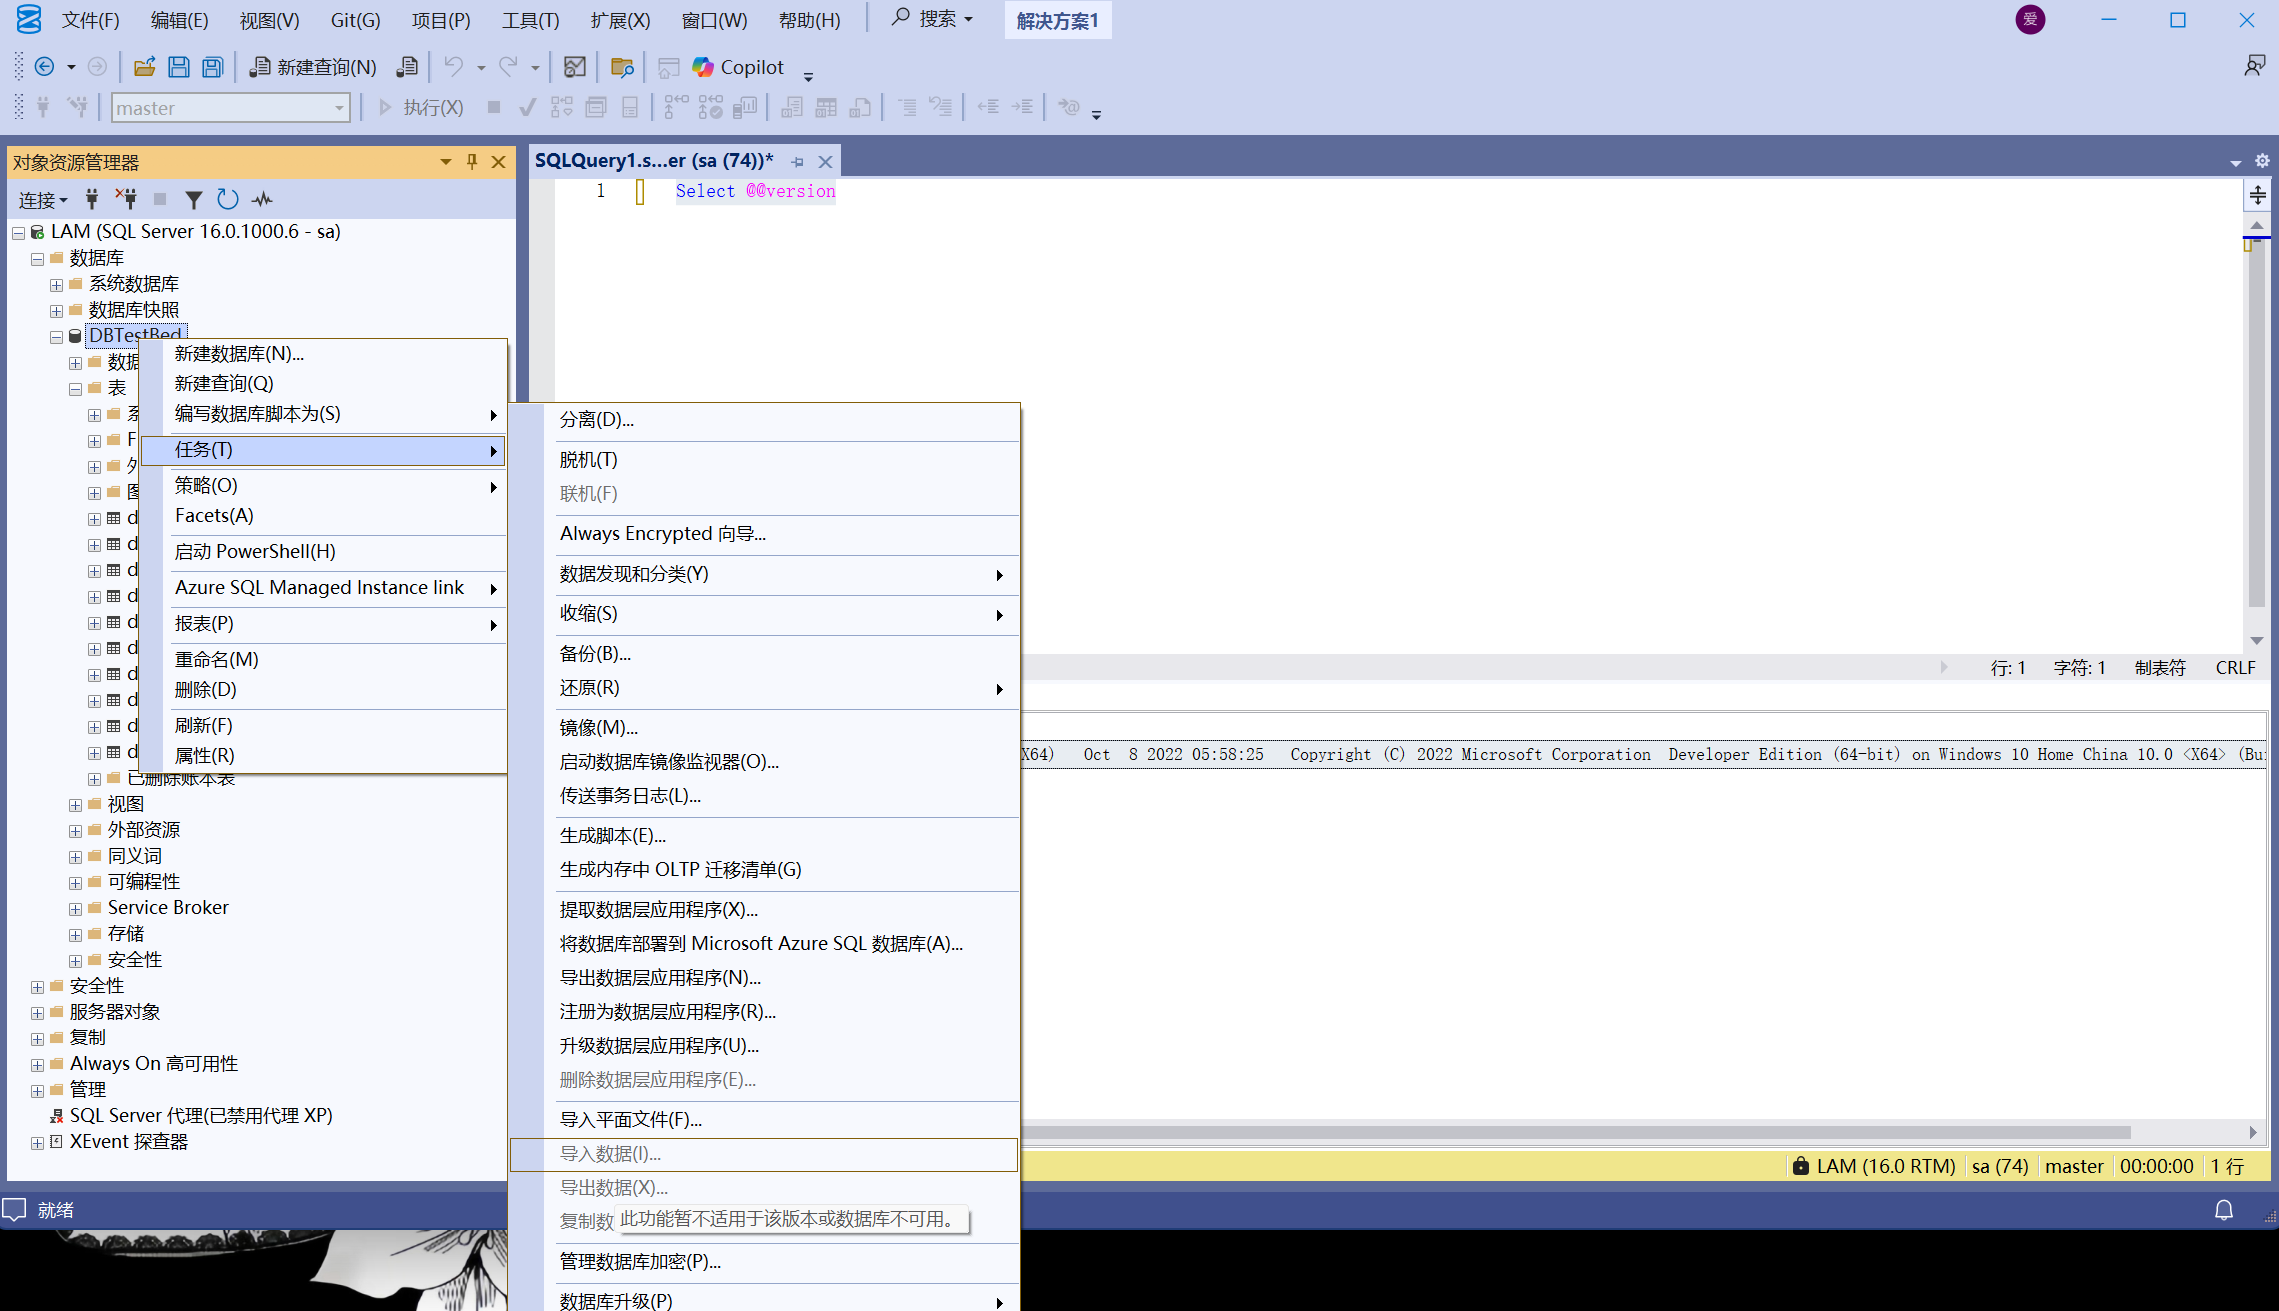Click the Copilot icon in toolbar
The width and height of the screenshot is (2279, 1311).
point(704,67)
